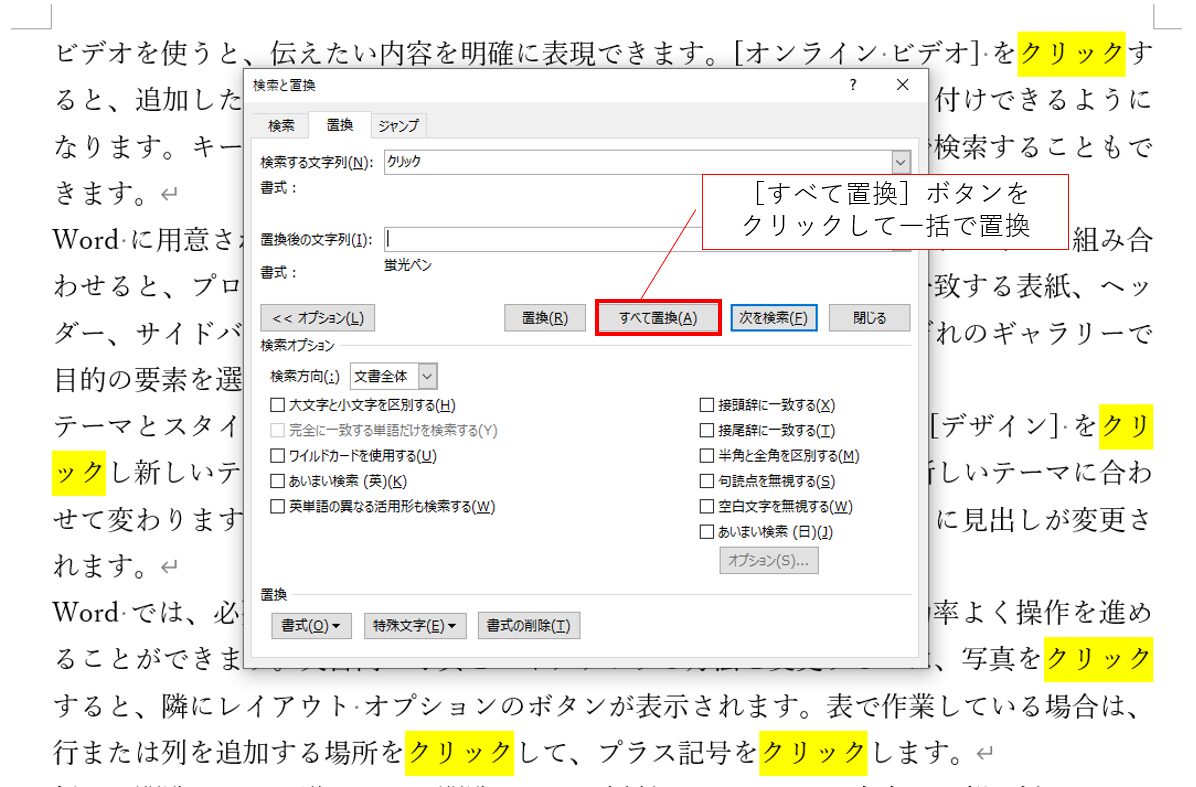This screenshot has height=787, width=1196.
Task: Click the help question mark icon
Action: (x=852, y=85)
